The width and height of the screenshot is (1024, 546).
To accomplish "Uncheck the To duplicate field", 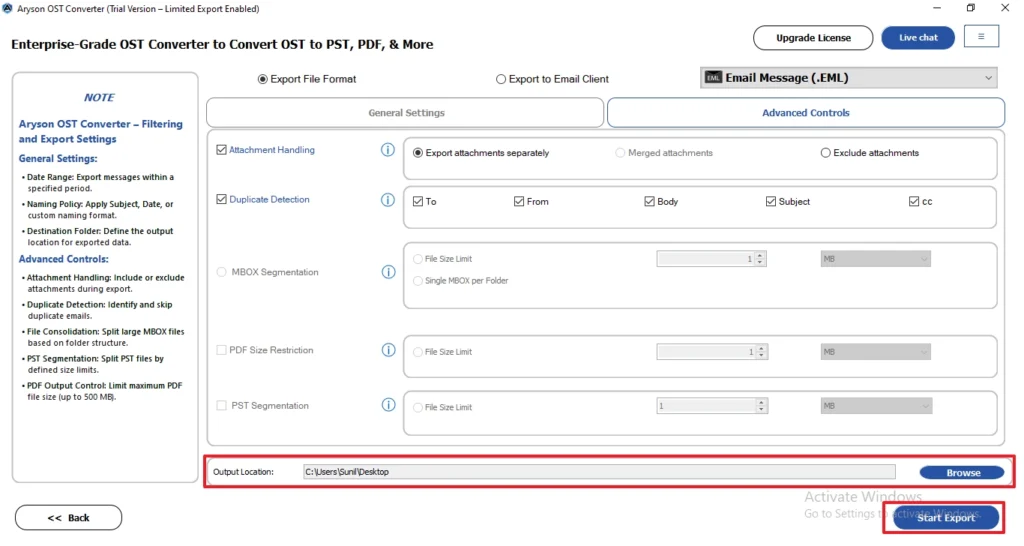I will tap(418, 202).
